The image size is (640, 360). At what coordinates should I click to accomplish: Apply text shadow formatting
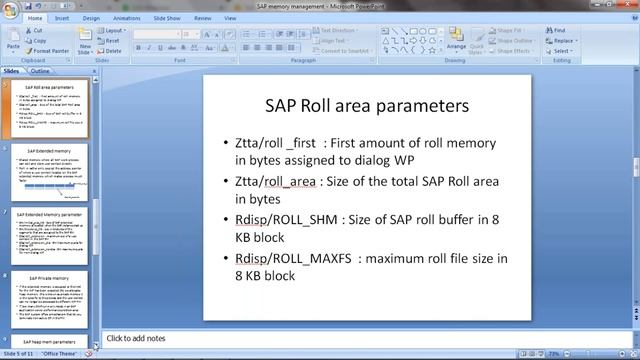pos(183,48)
